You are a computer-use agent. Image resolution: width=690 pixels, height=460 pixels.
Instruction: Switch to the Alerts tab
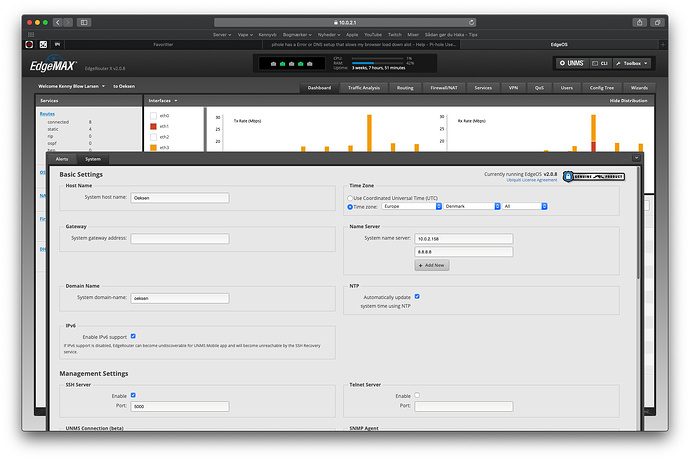click(62, 158)
